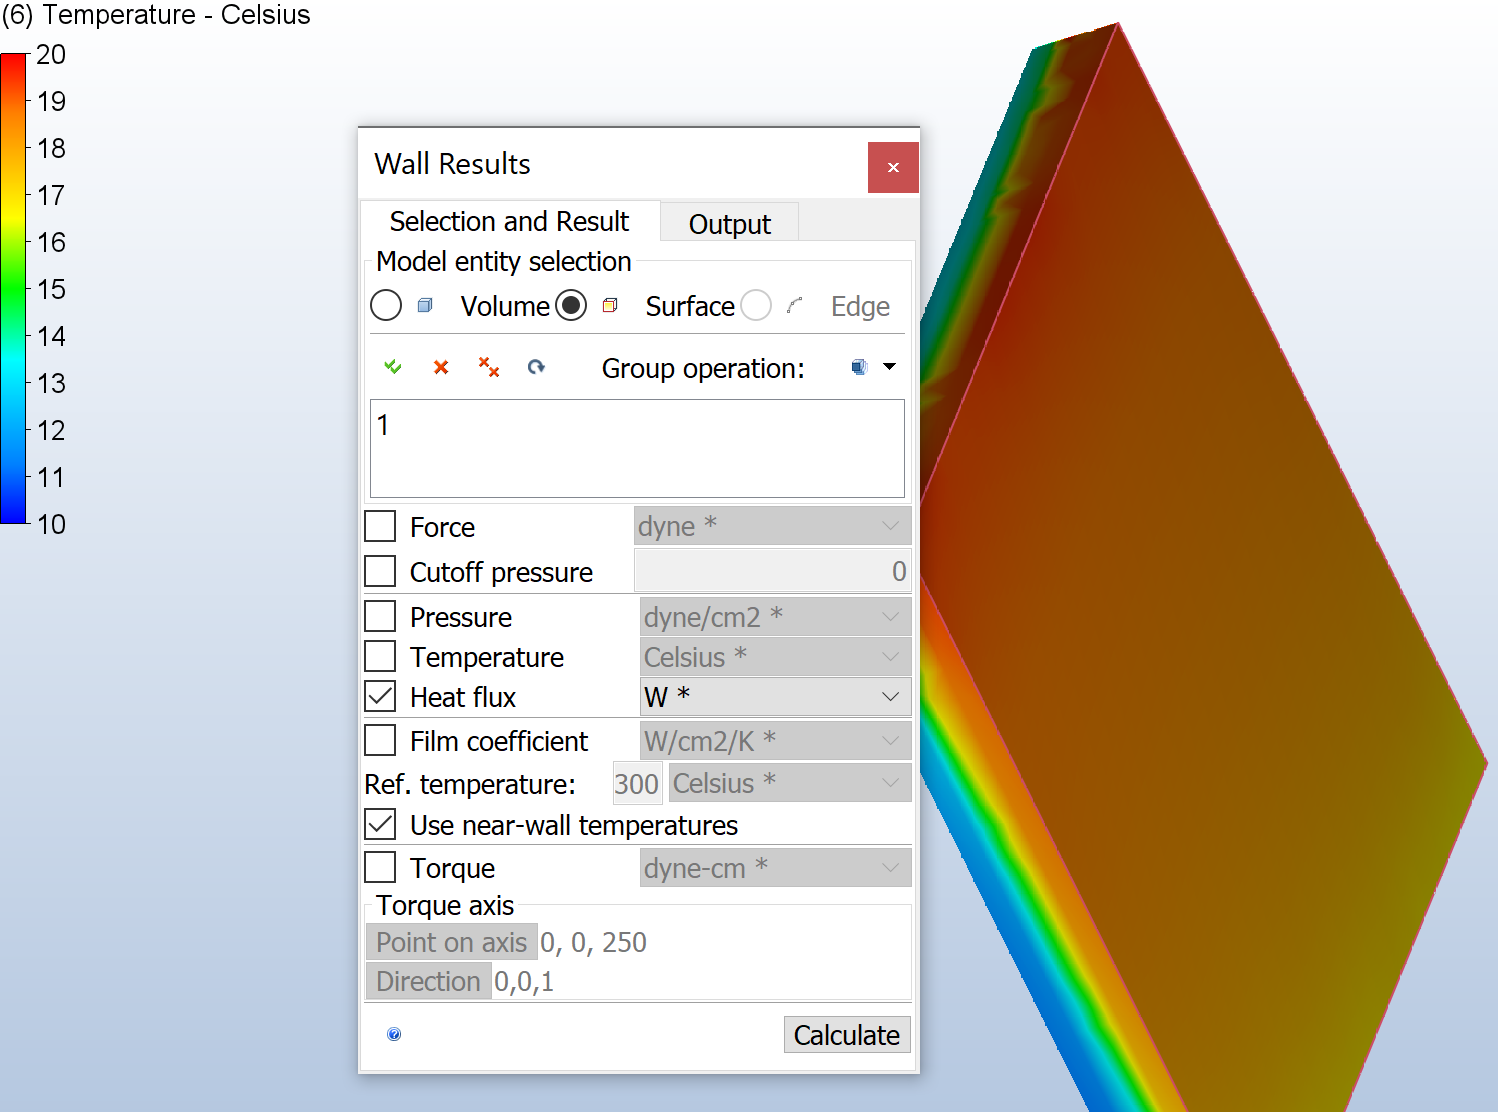This screenshot has height=1112, width=1498.
Task: Click the circular refresh arrow icon
Action: [537, 367]
